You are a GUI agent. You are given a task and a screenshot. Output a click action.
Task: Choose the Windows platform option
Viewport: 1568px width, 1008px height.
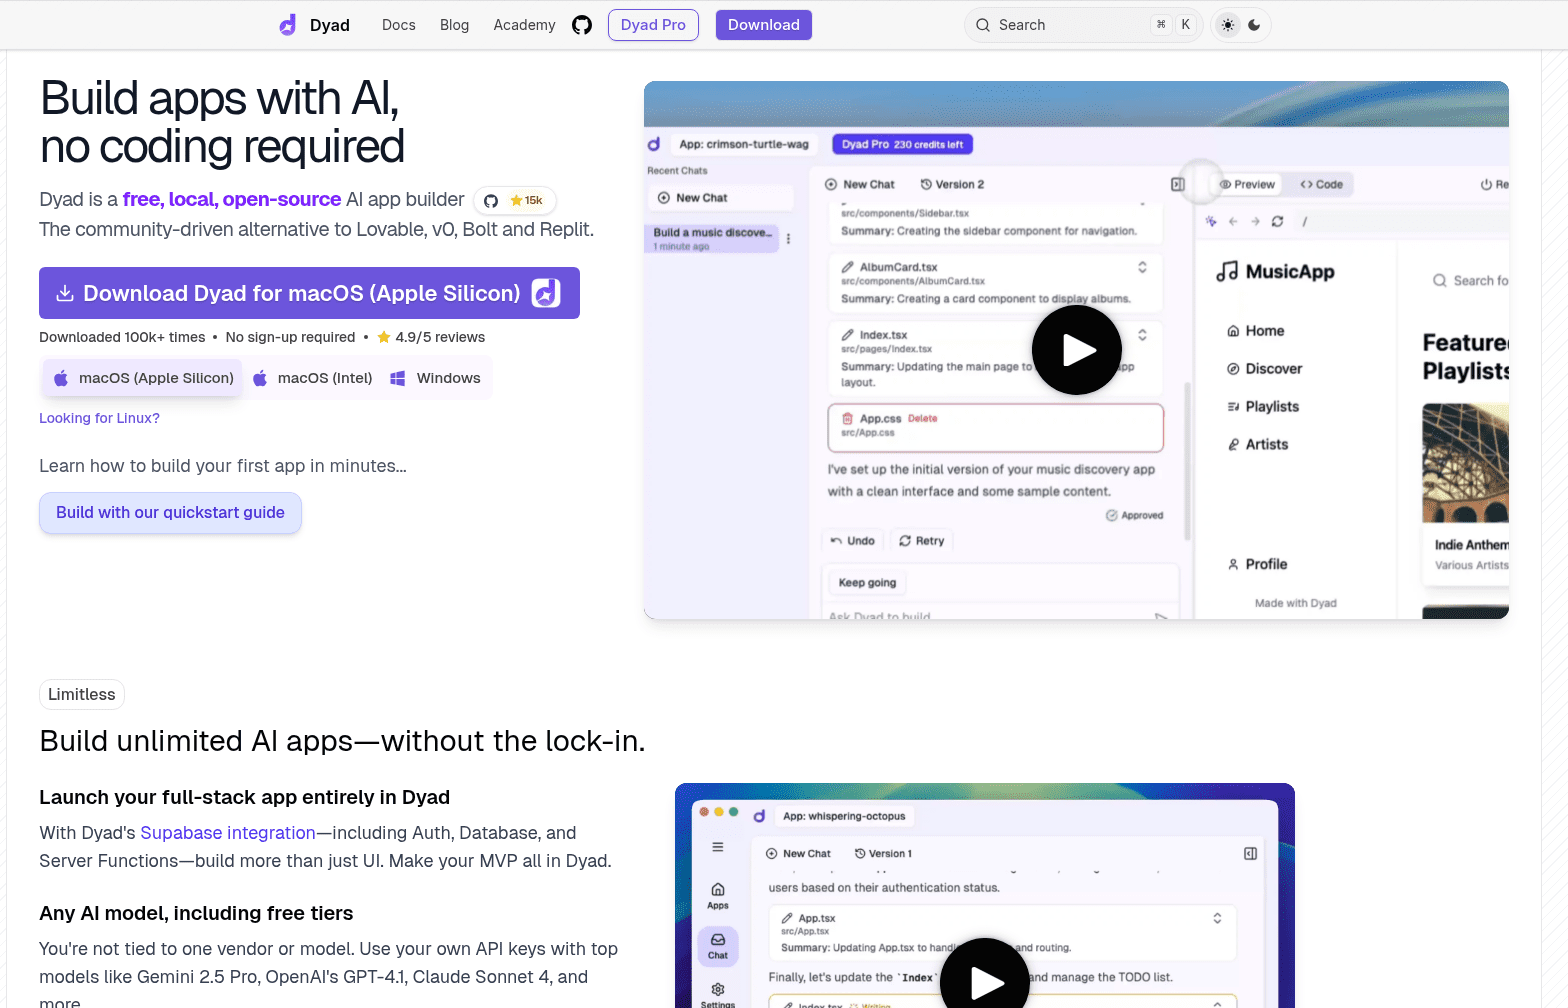435,378
